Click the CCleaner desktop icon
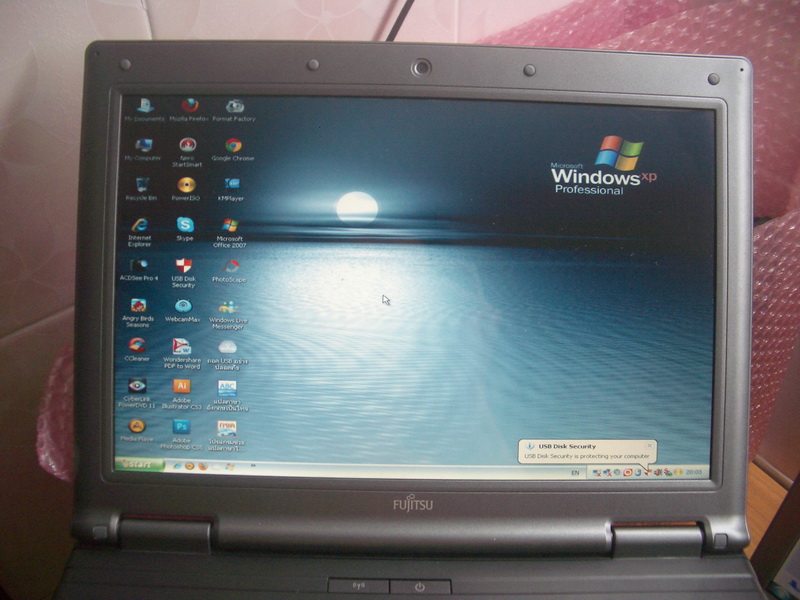The image size is (800, 600). tap(138, 345)
